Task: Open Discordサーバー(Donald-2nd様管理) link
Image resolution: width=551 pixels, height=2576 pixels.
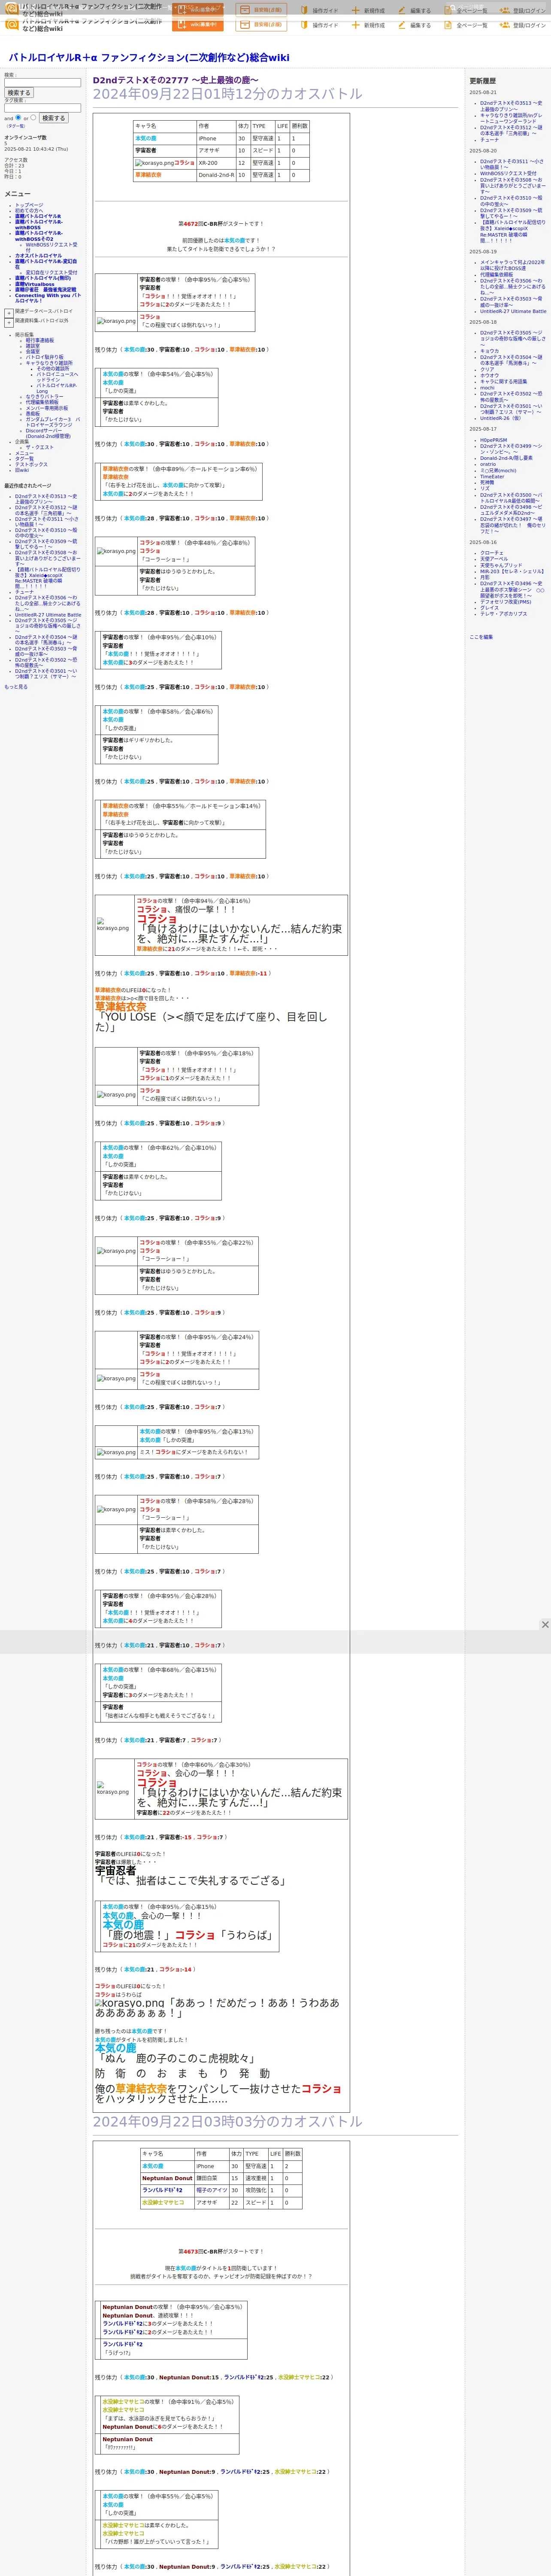Action: pos(48,434)
